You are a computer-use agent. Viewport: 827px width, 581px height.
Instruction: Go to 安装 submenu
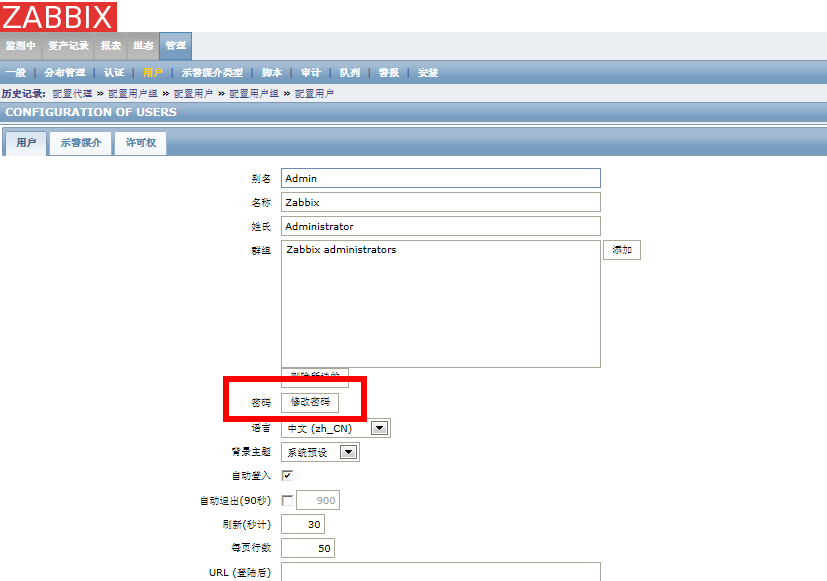tap(428, 73)
